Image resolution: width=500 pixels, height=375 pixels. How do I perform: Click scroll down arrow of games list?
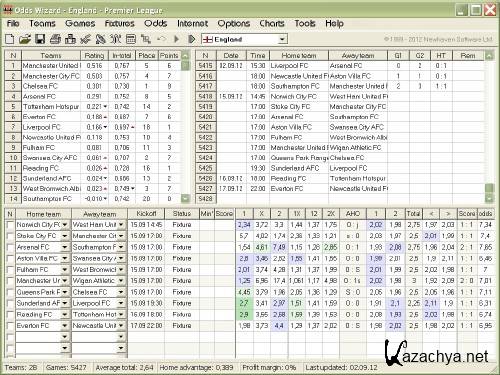(x=489, y=199)
